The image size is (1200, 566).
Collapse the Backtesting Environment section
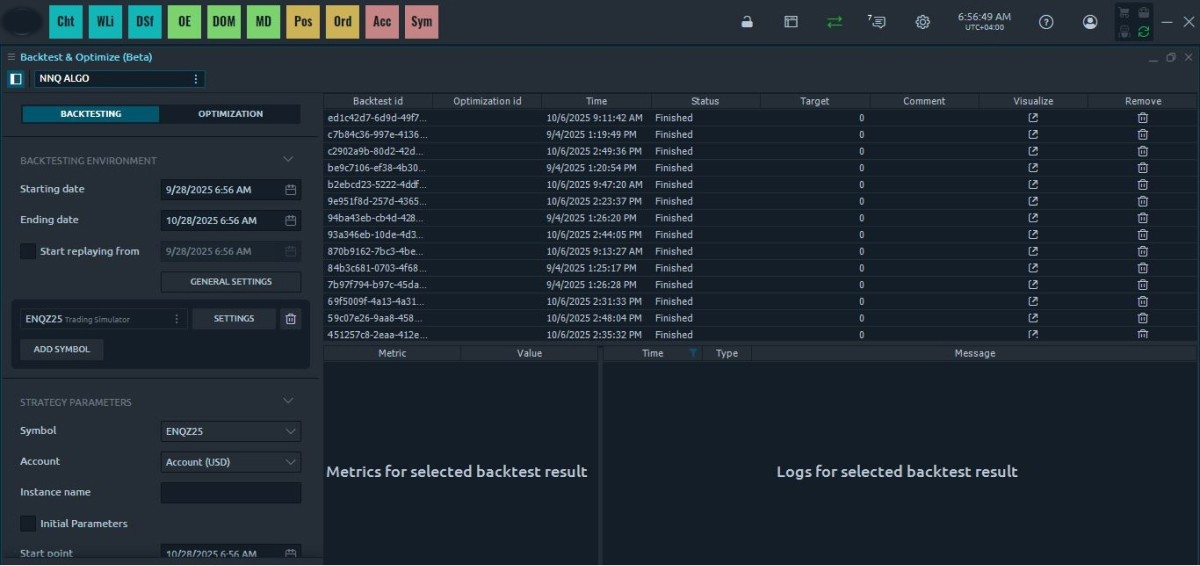point(288,160)
